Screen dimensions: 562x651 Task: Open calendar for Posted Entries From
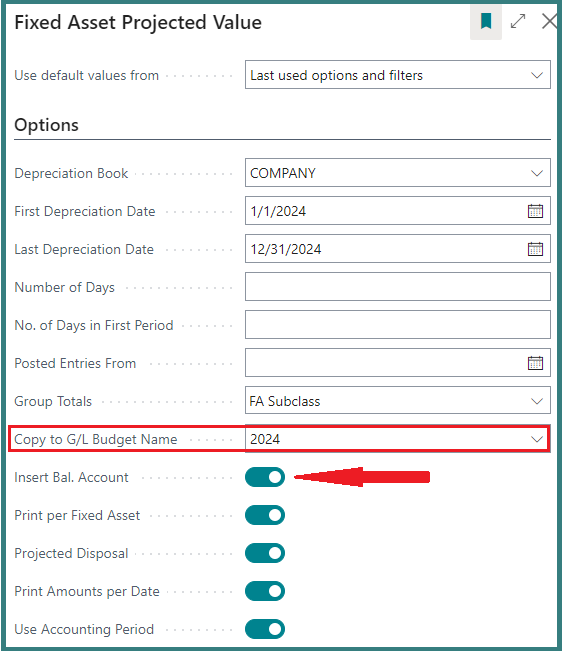click(535, 363)
